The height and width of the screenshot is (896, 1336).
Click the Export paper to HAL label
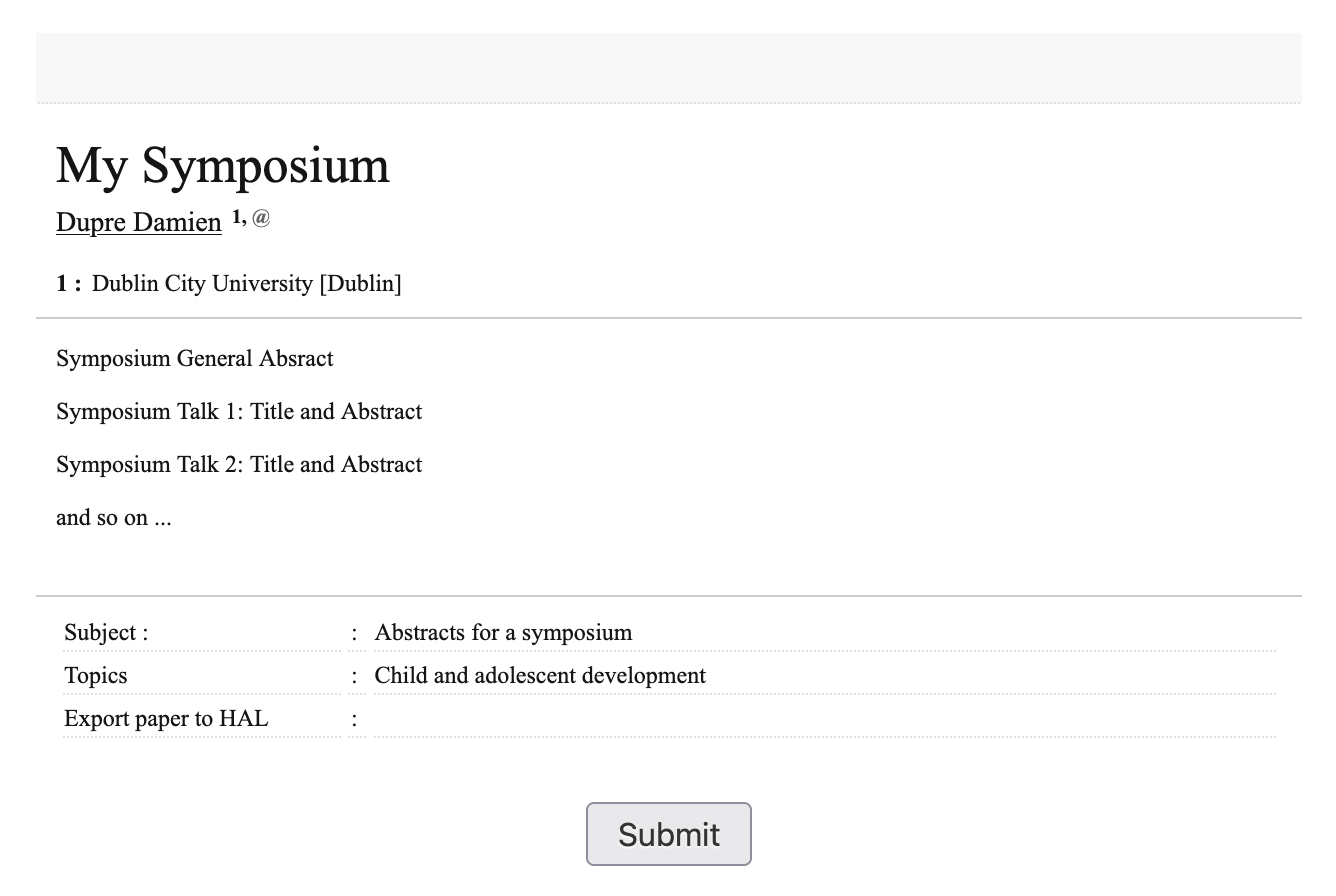166,718
